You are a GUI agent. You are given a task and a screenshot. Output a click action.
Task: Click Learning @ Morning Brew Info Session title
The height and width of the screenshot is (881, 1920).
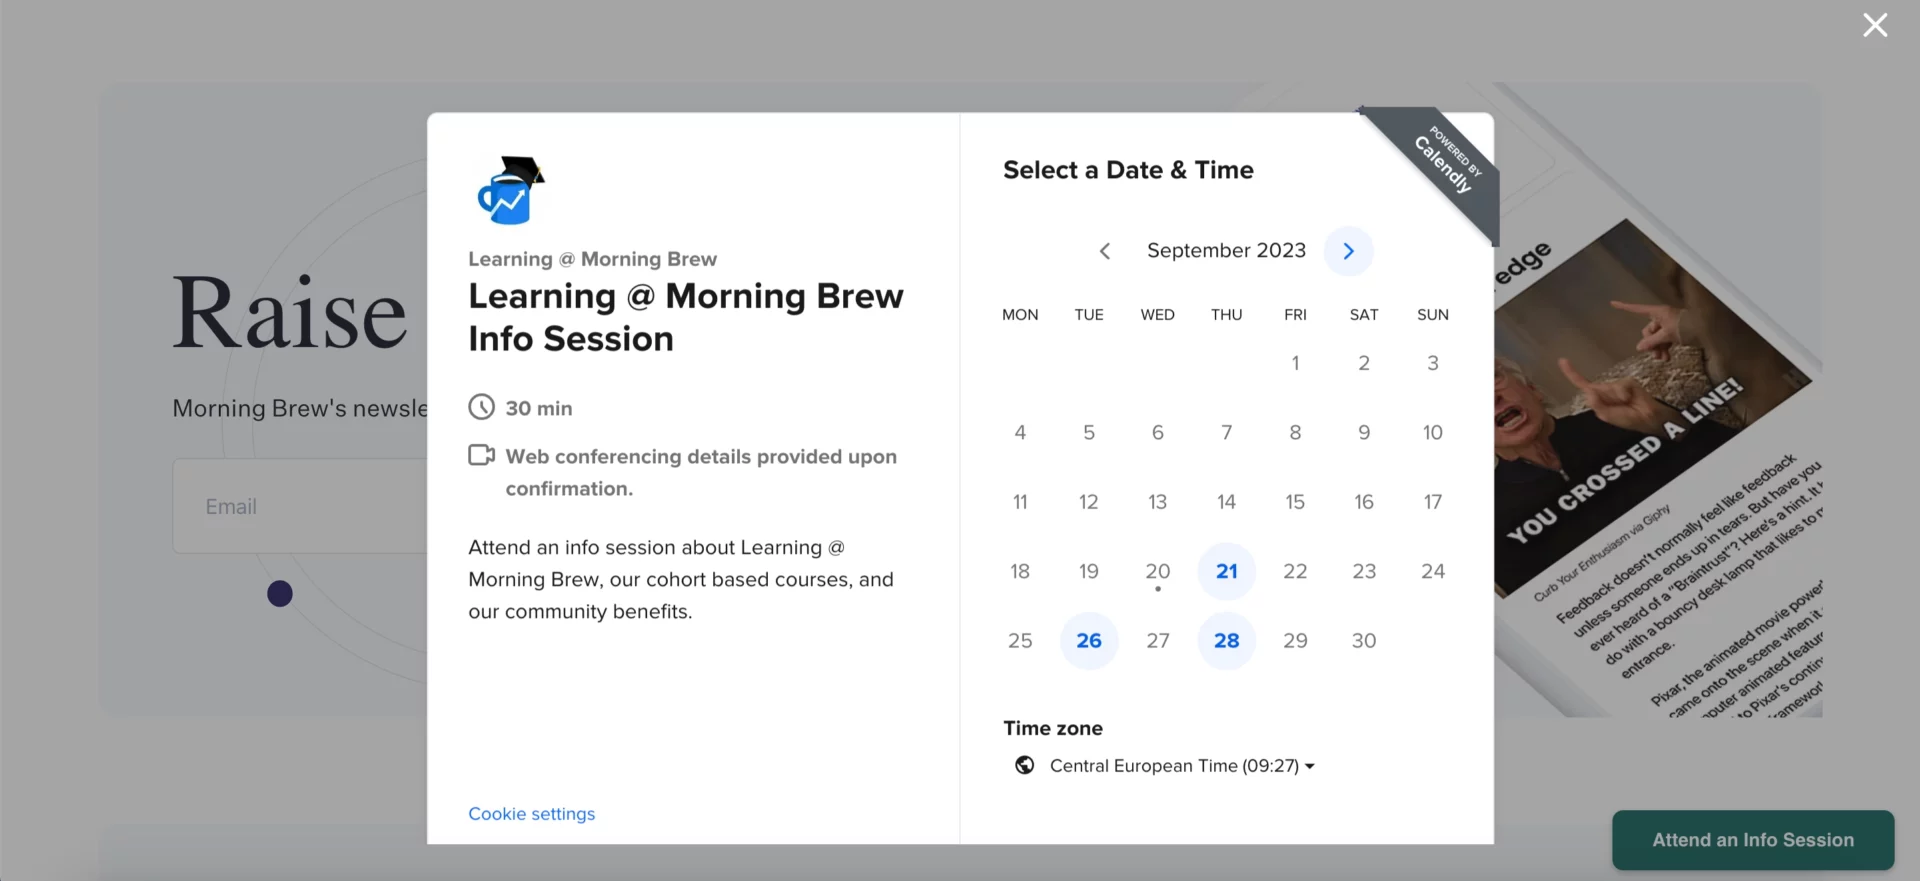click(x=686, y=317)
